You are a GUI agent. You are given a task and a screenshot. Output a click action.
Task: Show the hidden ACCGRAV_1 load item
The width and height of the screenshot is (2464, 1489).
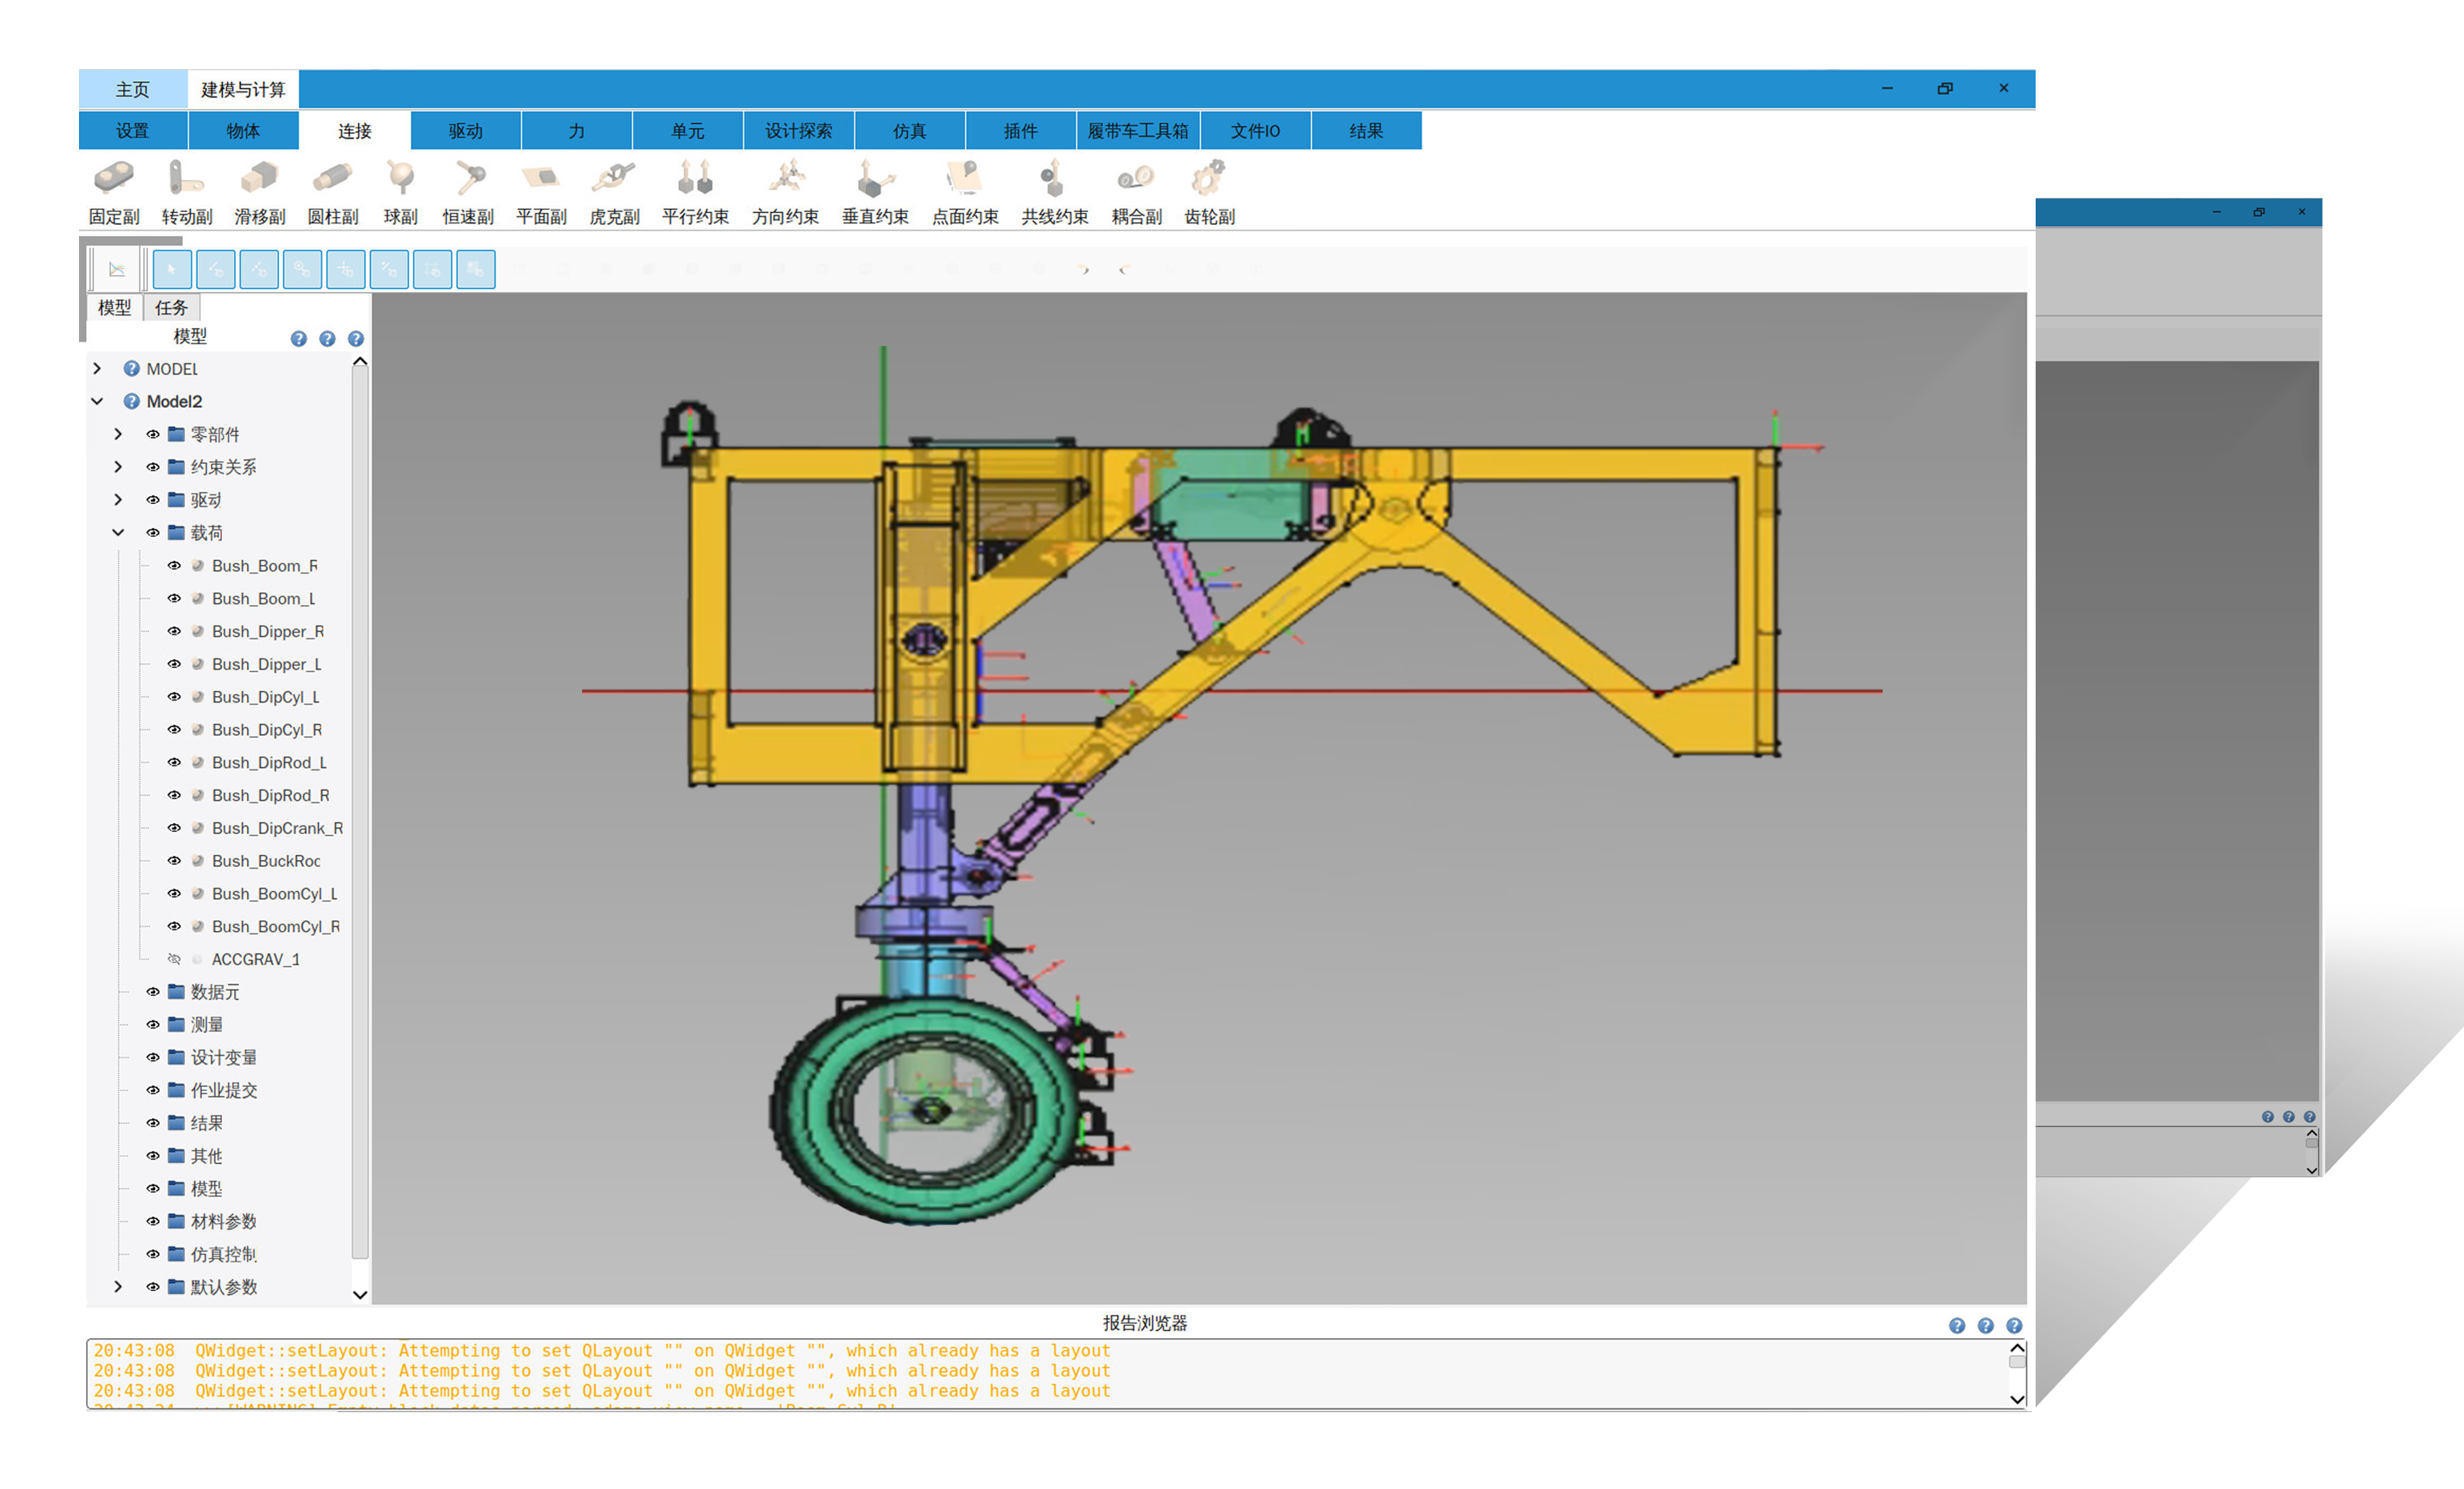click(174, 959)
